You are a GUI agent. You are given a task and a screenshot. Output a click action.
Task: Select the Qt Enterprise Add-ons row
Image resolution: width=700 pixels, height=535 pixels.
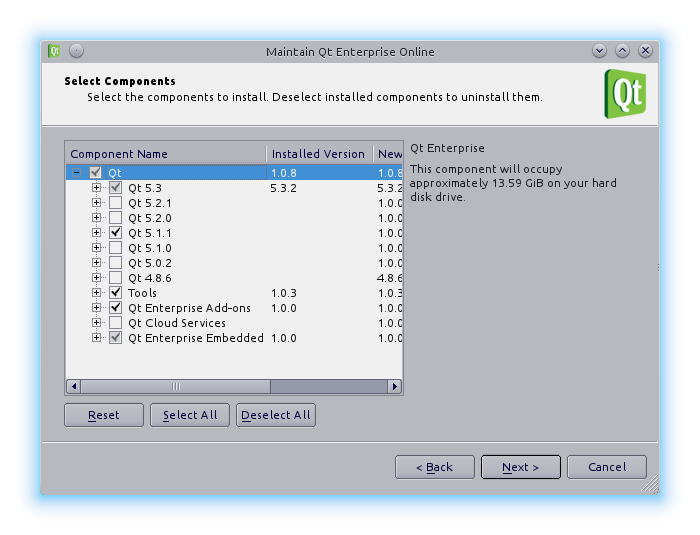189,308
